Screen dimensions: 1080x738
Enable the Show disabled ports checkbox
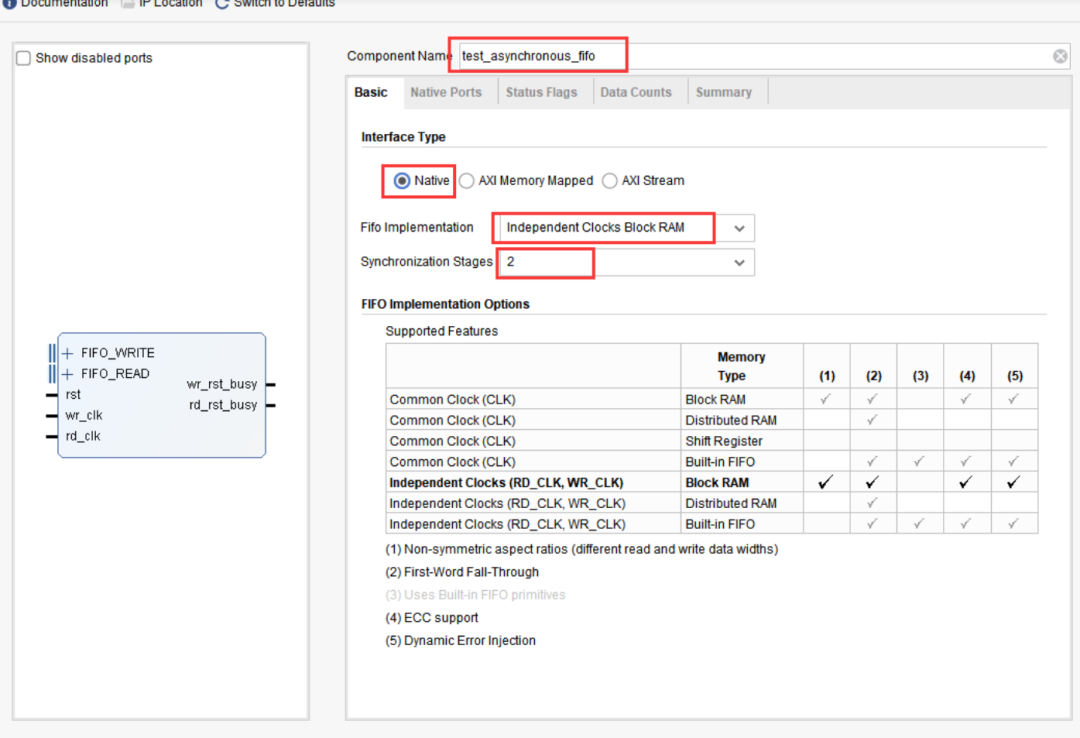pos(24,58)
